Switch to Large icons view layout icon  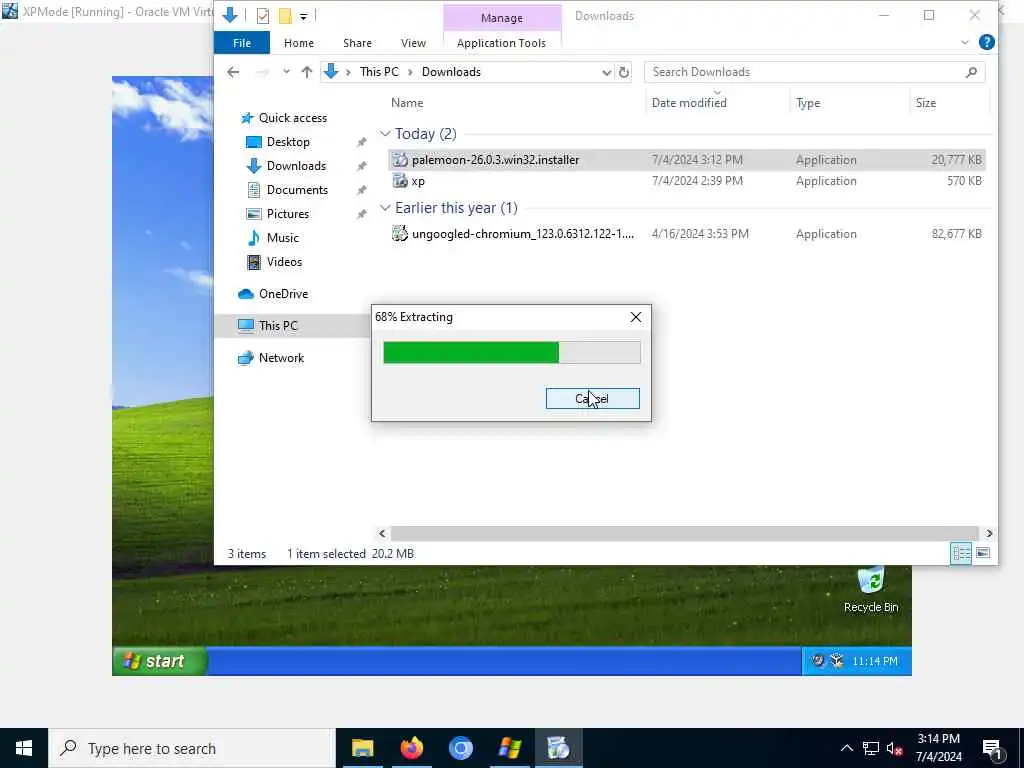point(983,554)
